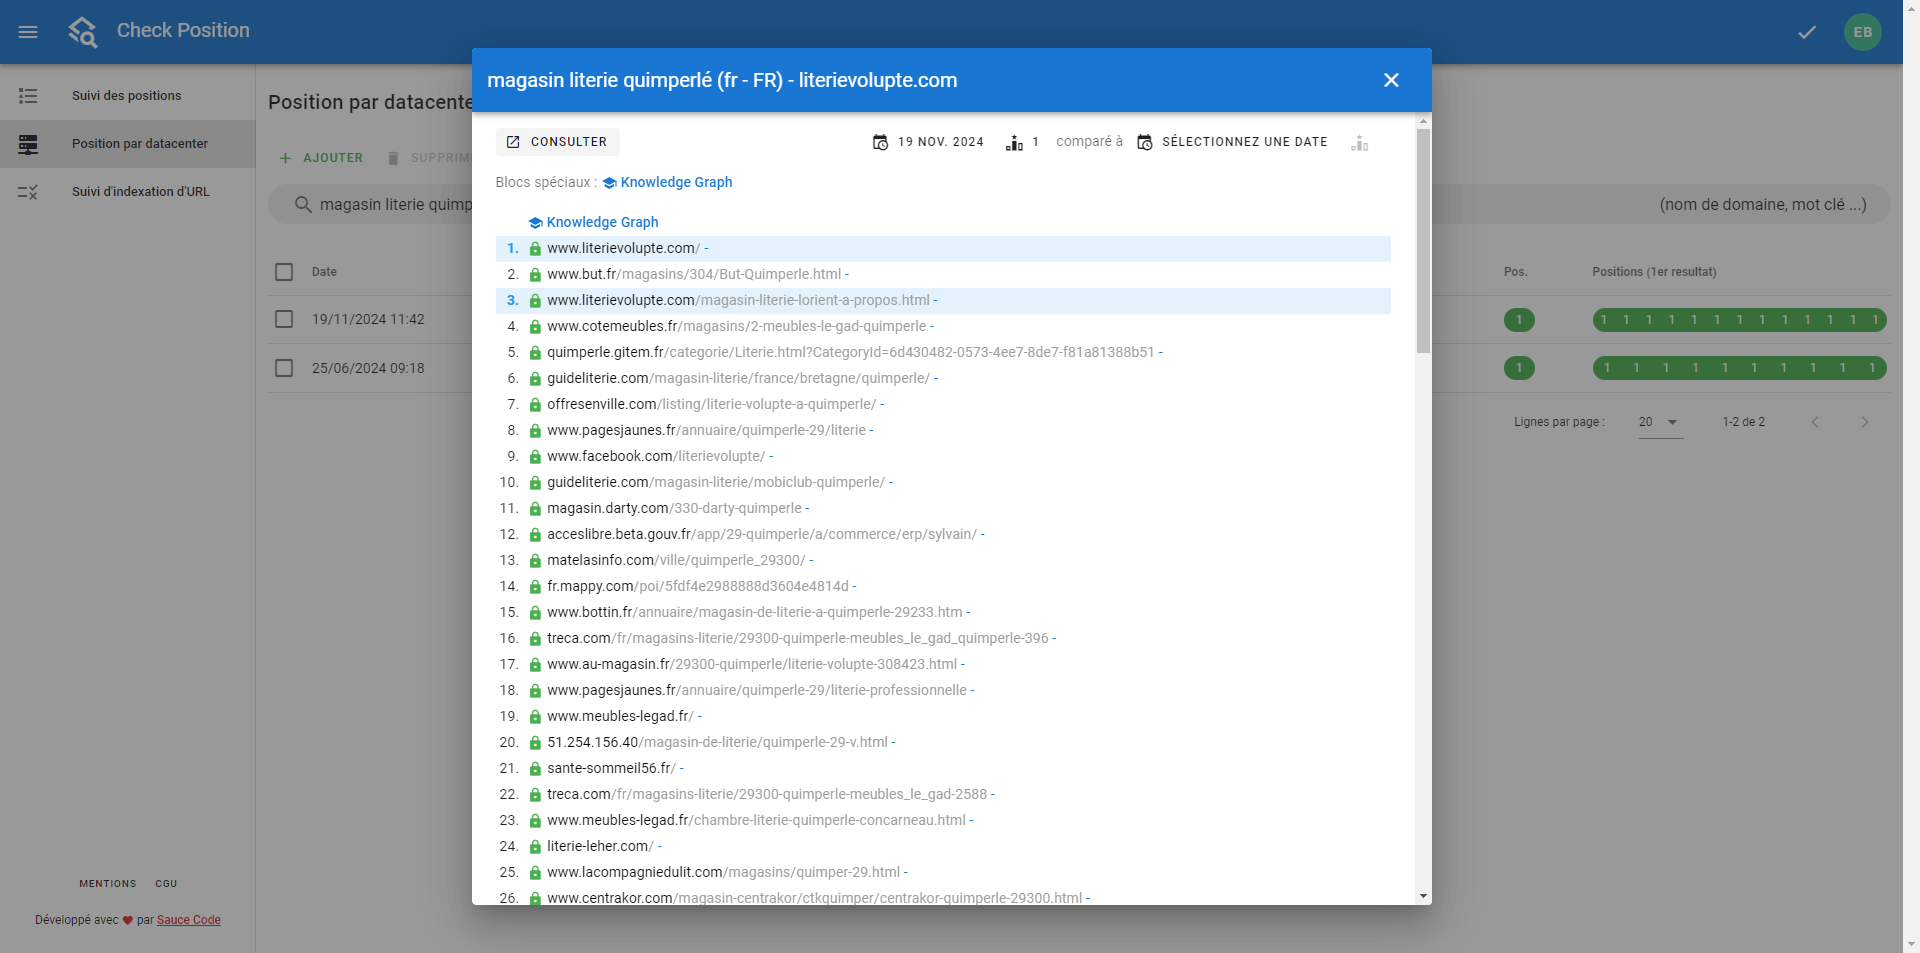Open result 1 www.literievolupte.com/

click(x=623, y=248)
